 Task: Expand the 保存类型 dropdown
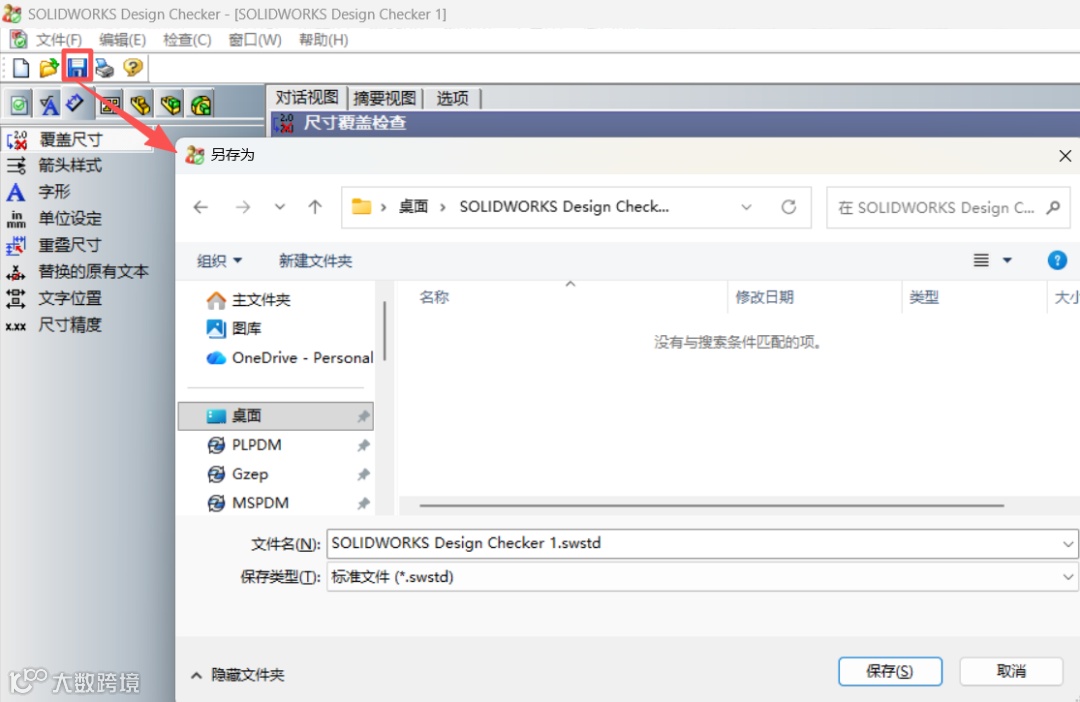[1068, 577]
